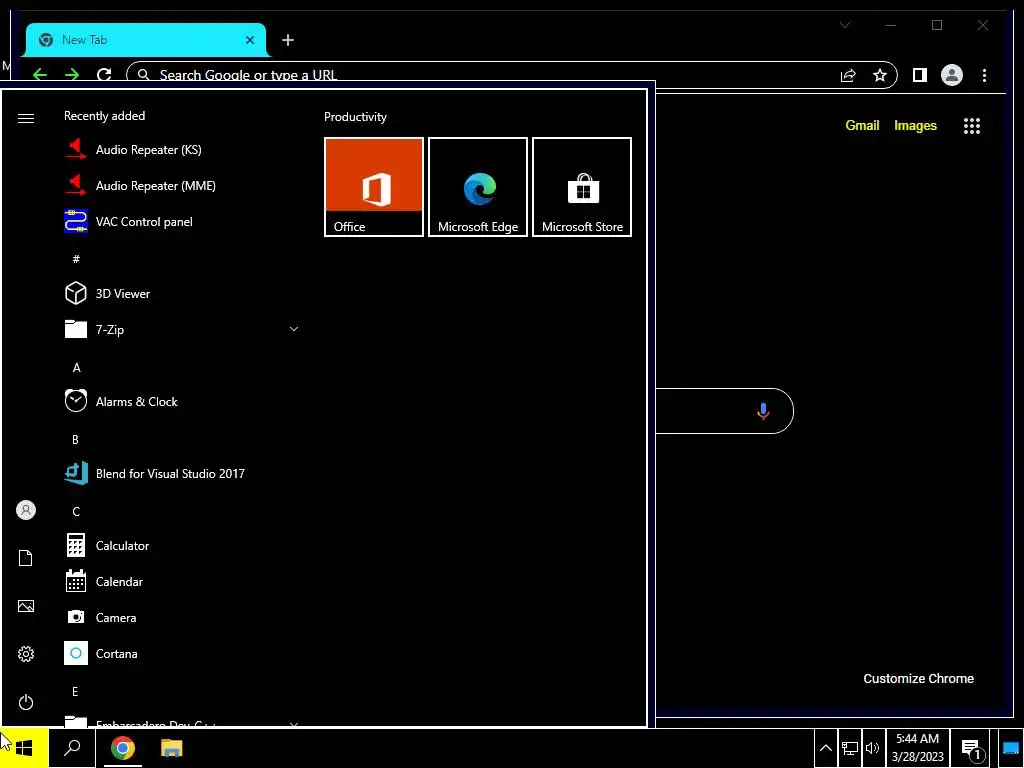Open Gmail link
Screen dimensions: 1024x768
click(x=862, y=125)
